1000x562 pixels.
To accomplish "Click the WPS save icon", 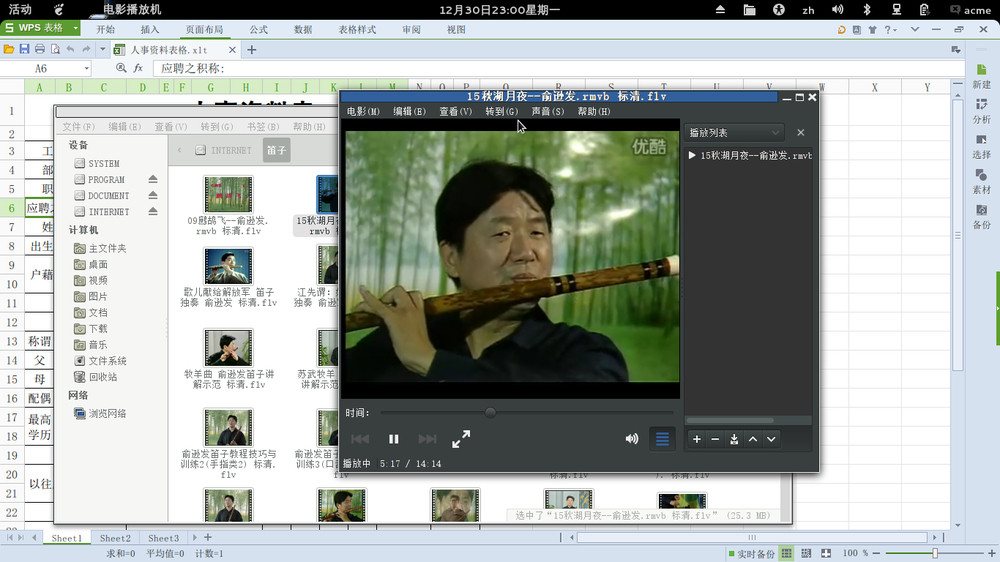I will [x=24, y=49].
